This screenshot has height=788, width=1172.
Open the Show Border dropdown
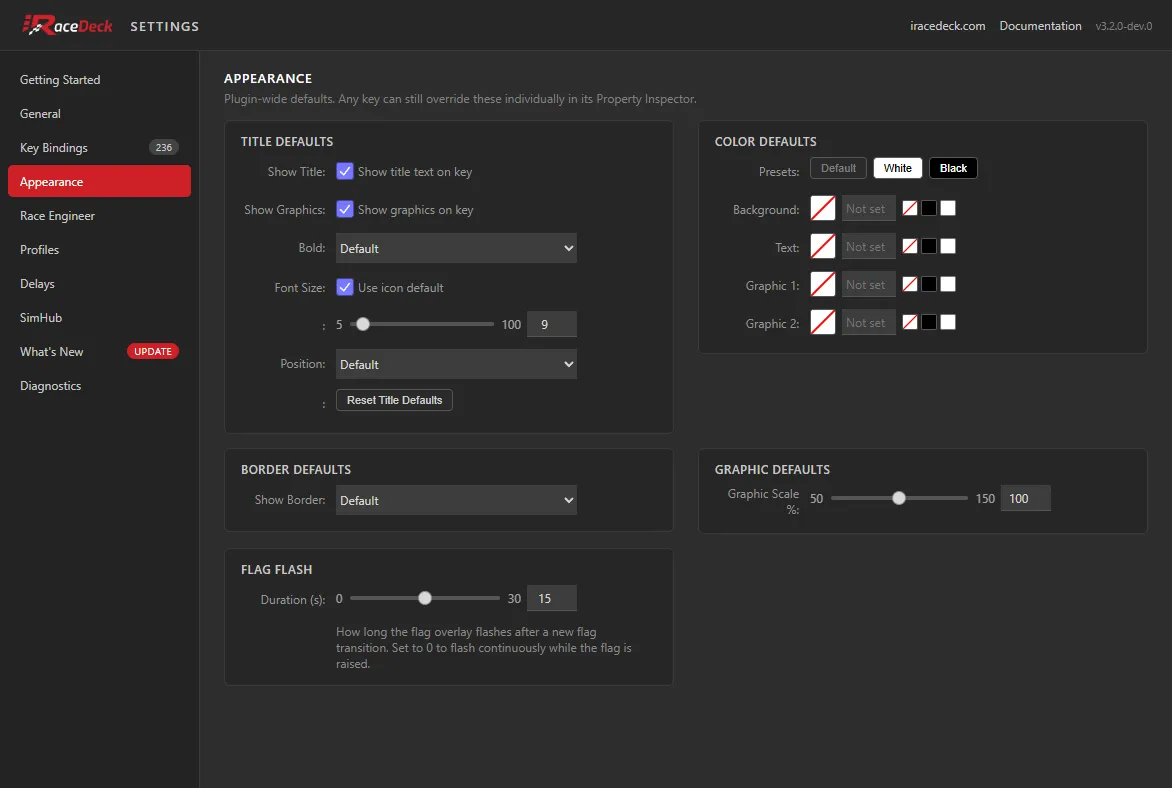(456, 500)
